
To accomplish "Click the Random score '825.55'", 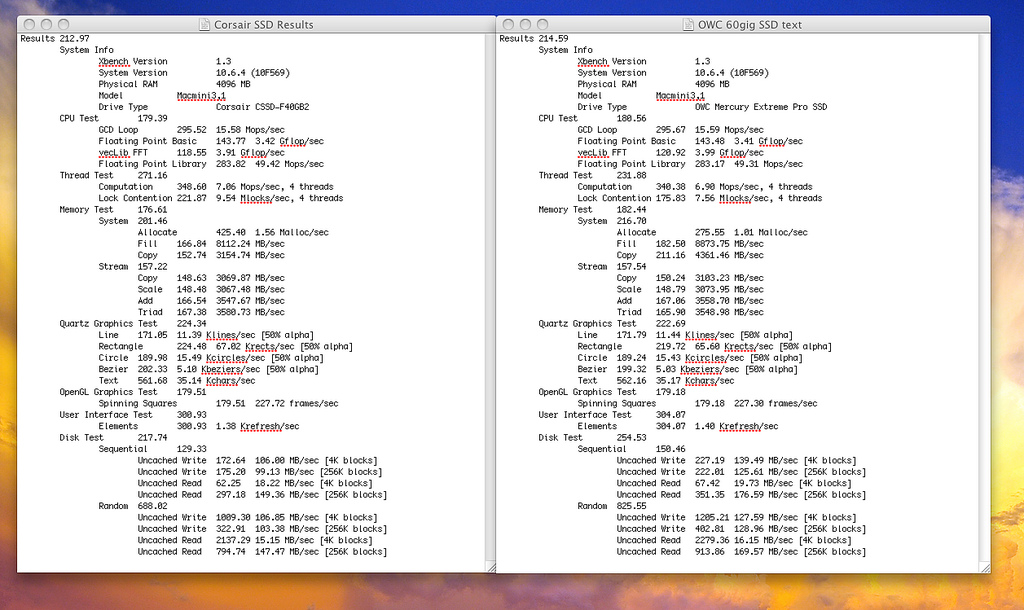I will tap(631, 506).
